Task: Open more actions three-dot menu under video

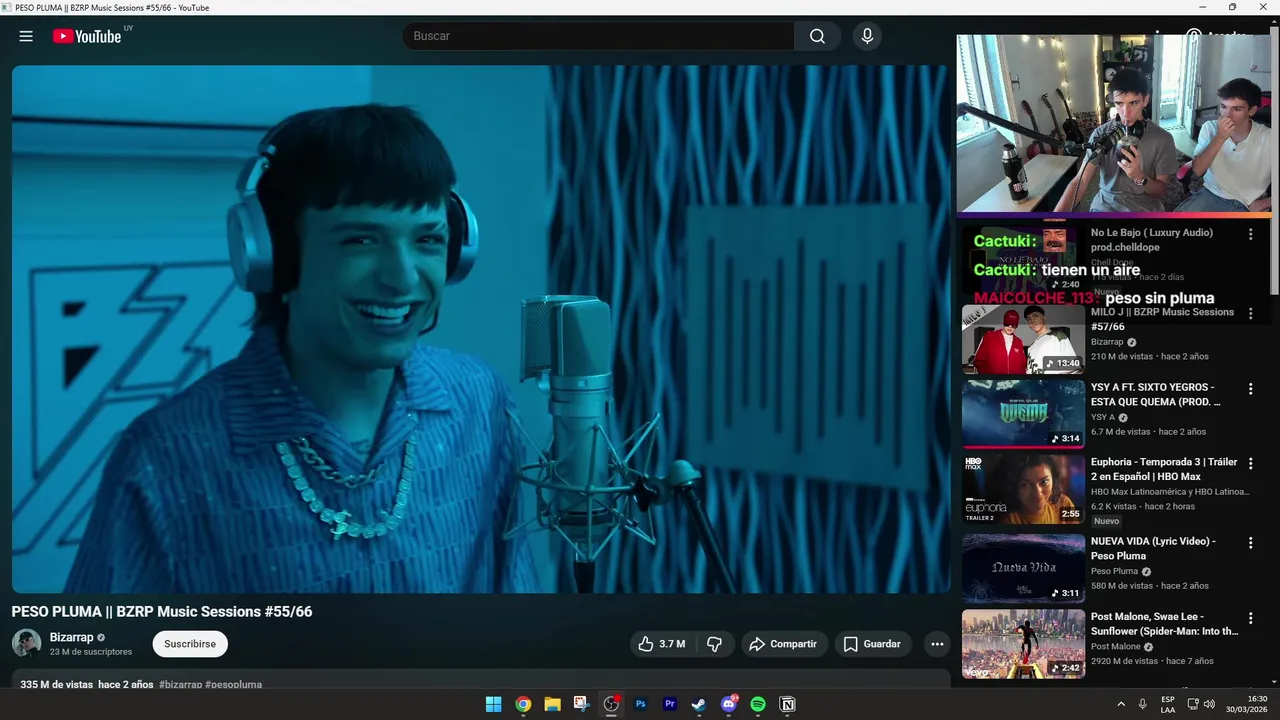Action: click(937, 644)
